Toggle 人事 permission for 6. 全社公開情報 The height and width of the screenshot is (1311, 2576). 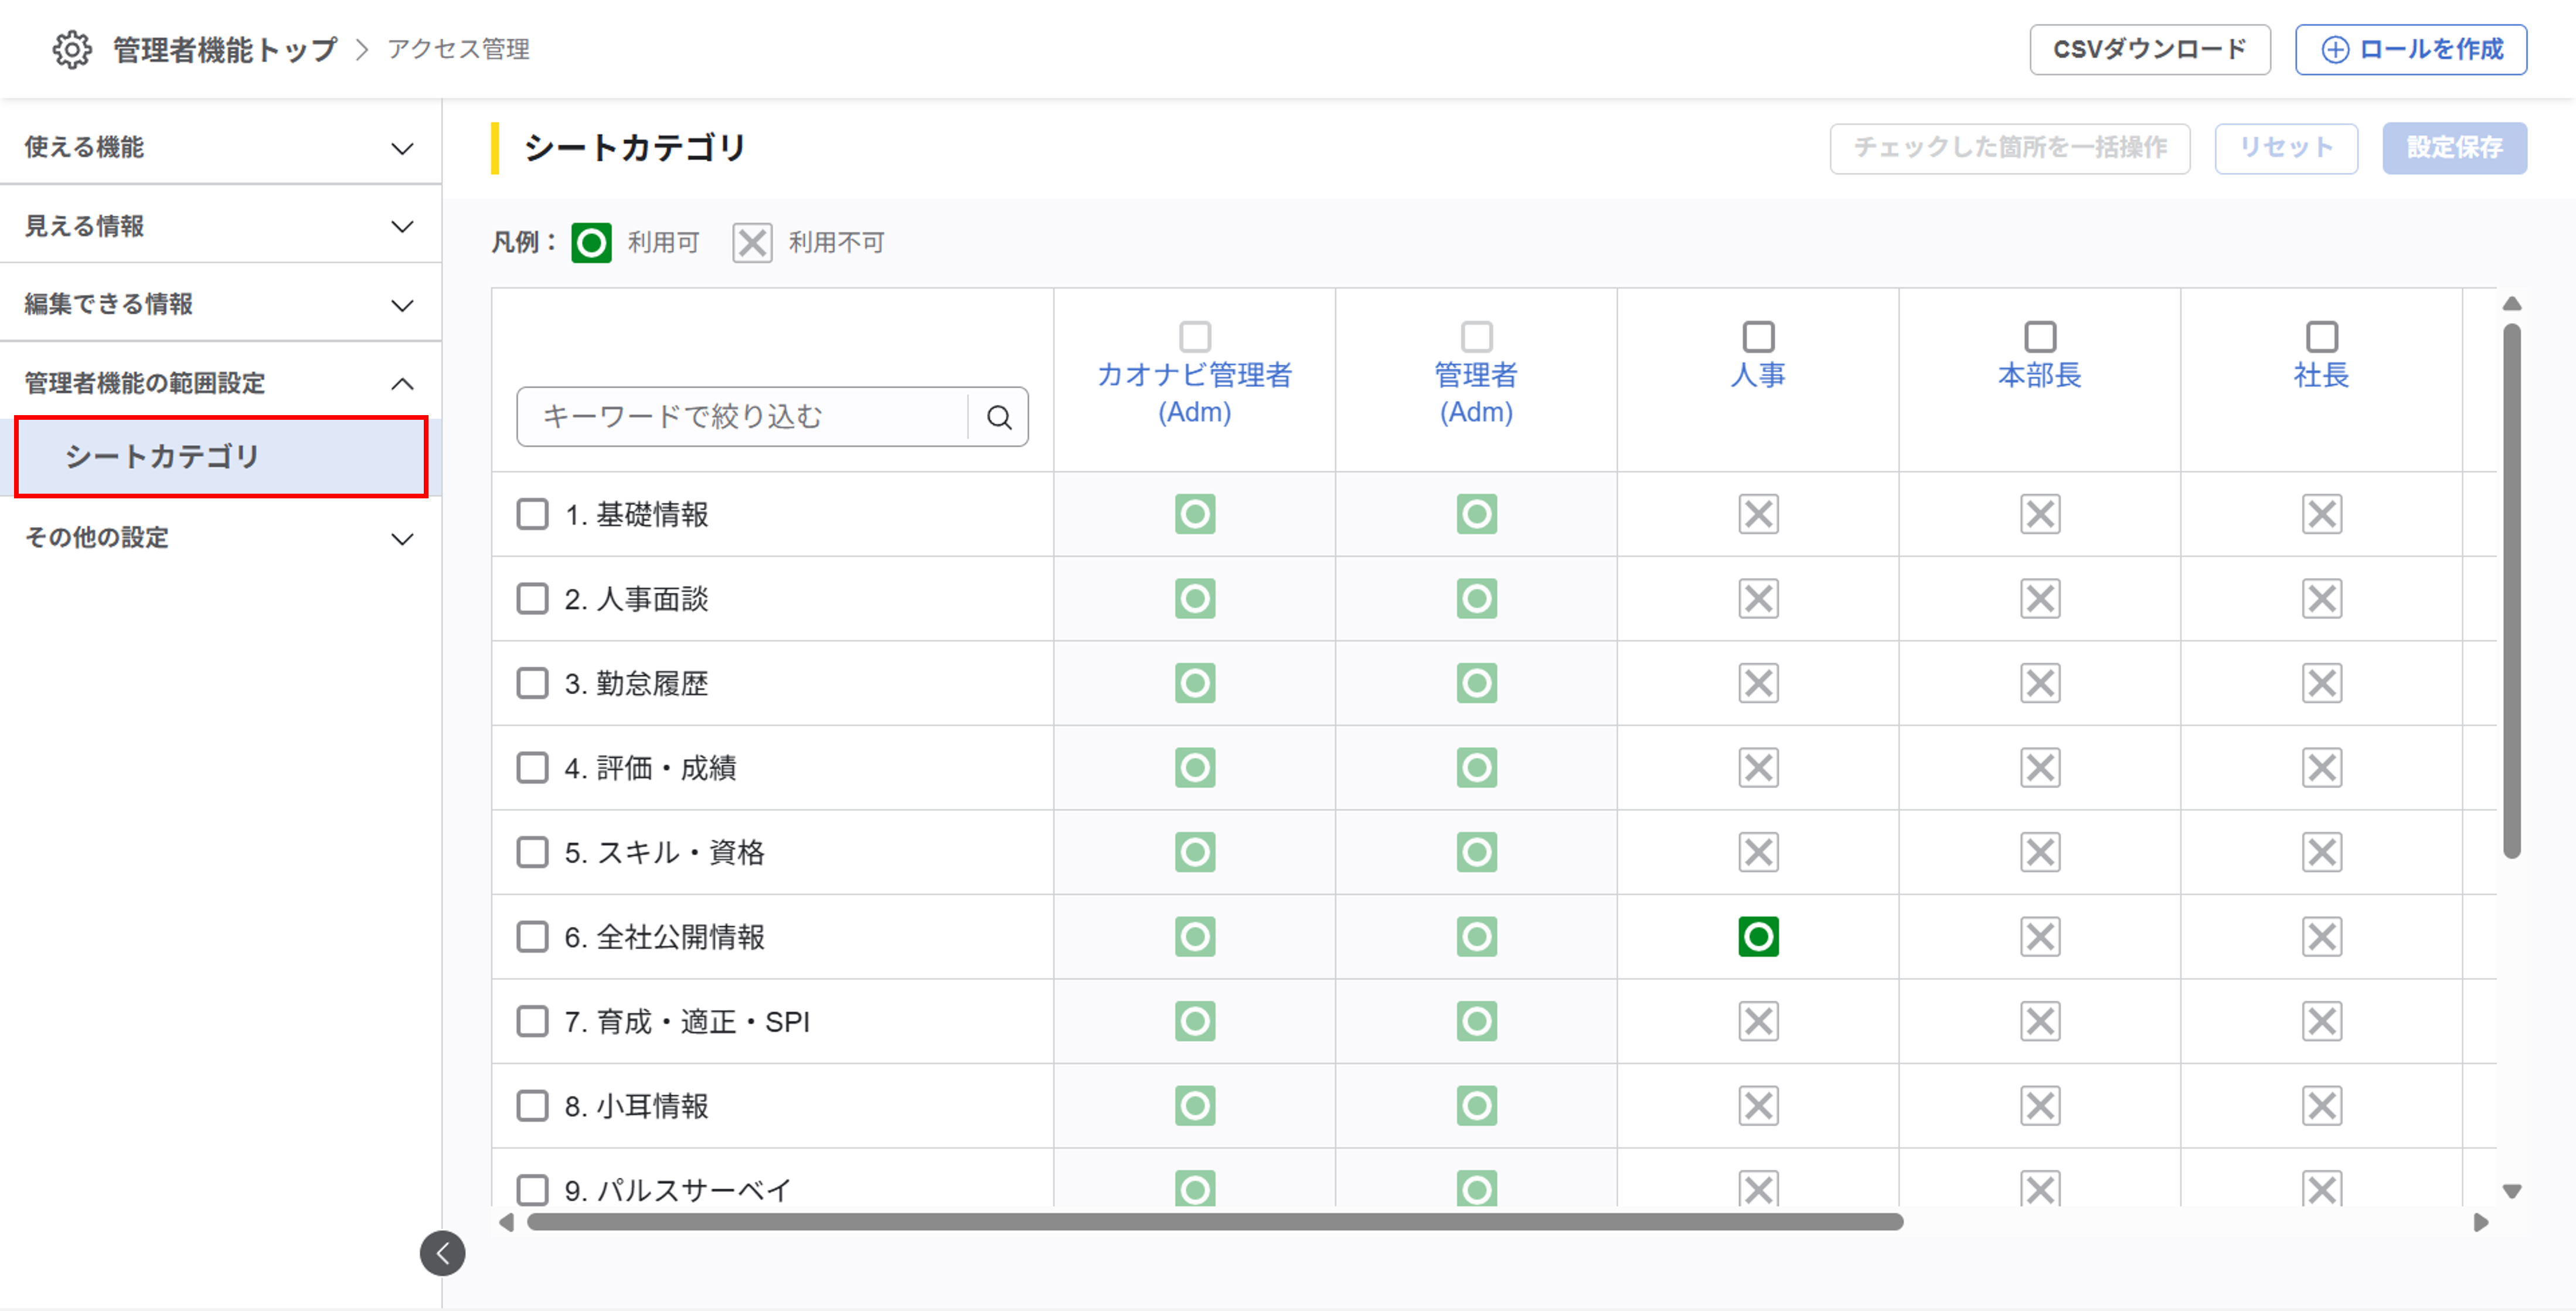point(1758,937)
